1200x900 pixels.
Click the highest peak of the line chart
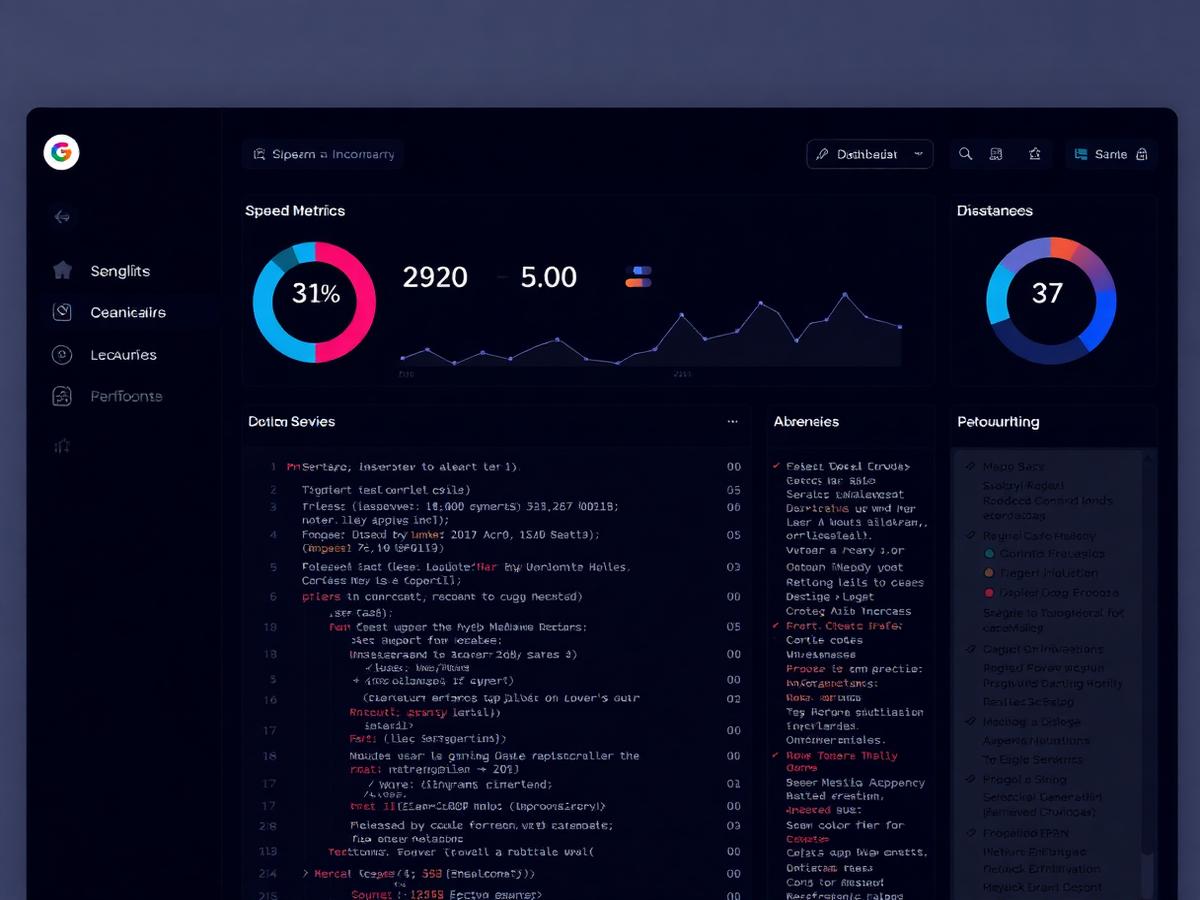845,295
